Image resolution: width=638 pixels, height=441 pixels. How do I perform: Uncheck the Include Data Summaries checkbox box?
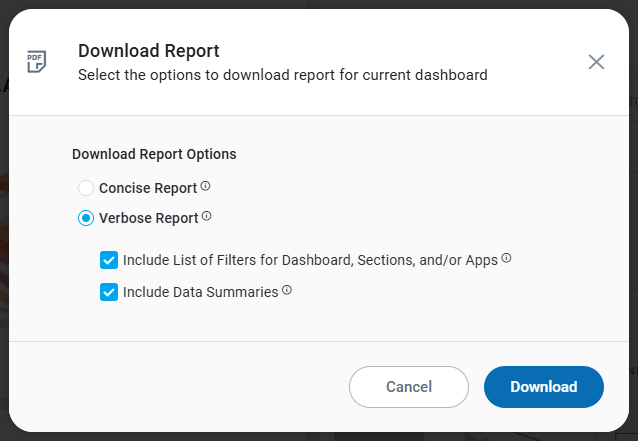[x=109, y=292]
